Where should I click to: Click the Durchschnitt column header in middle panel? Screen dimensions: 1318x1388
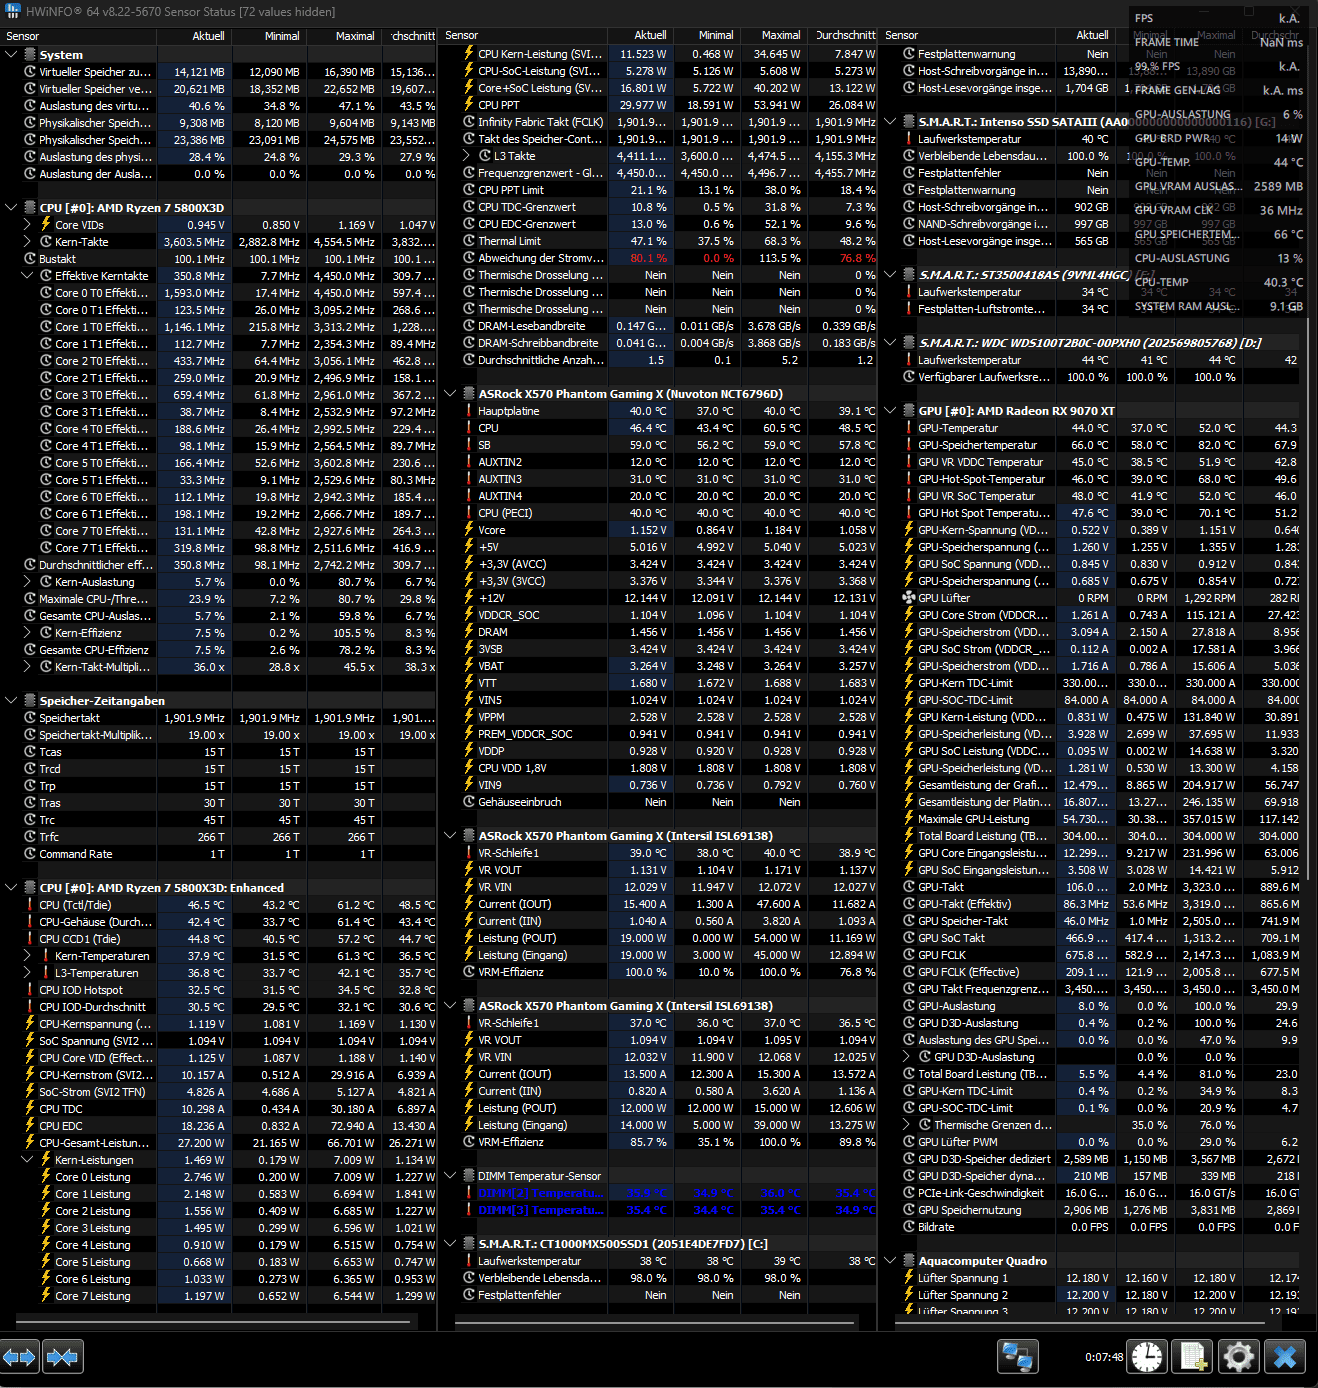(x=843, y=35)
